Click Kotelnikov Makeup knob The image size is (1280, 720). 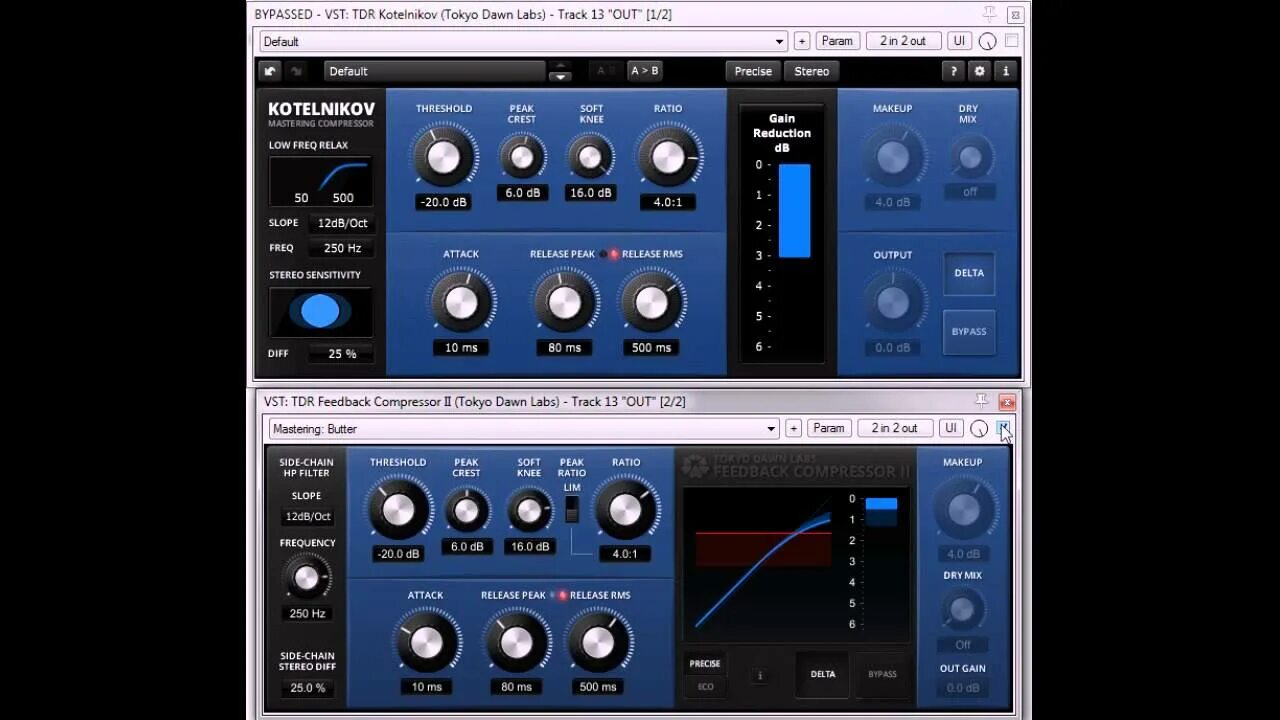pos(892,157)
